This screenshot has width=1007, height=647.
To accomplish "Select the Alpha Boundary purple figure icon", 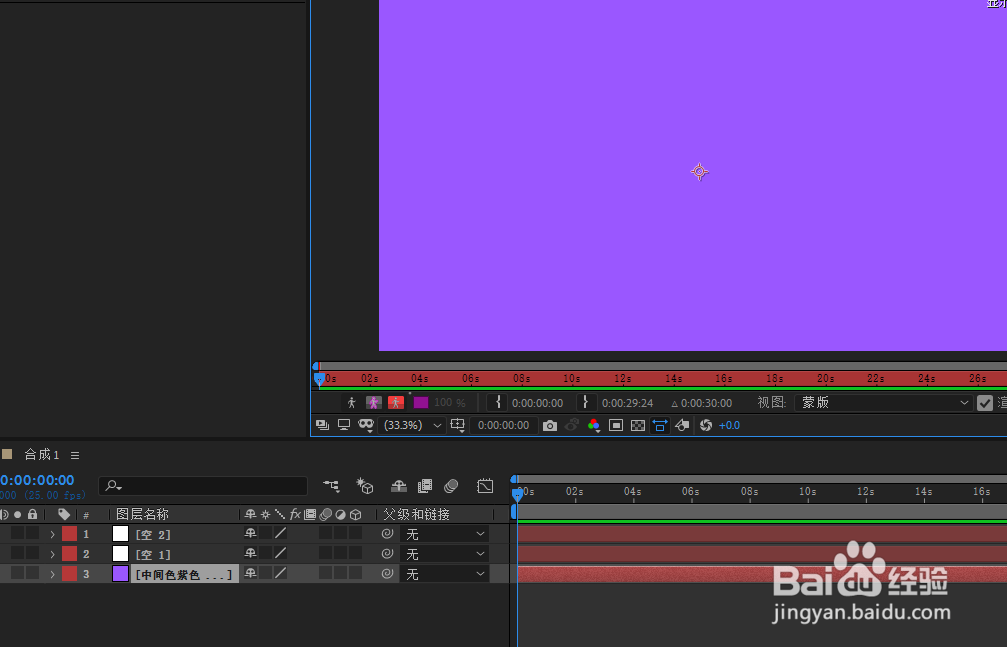I will 374,403.
